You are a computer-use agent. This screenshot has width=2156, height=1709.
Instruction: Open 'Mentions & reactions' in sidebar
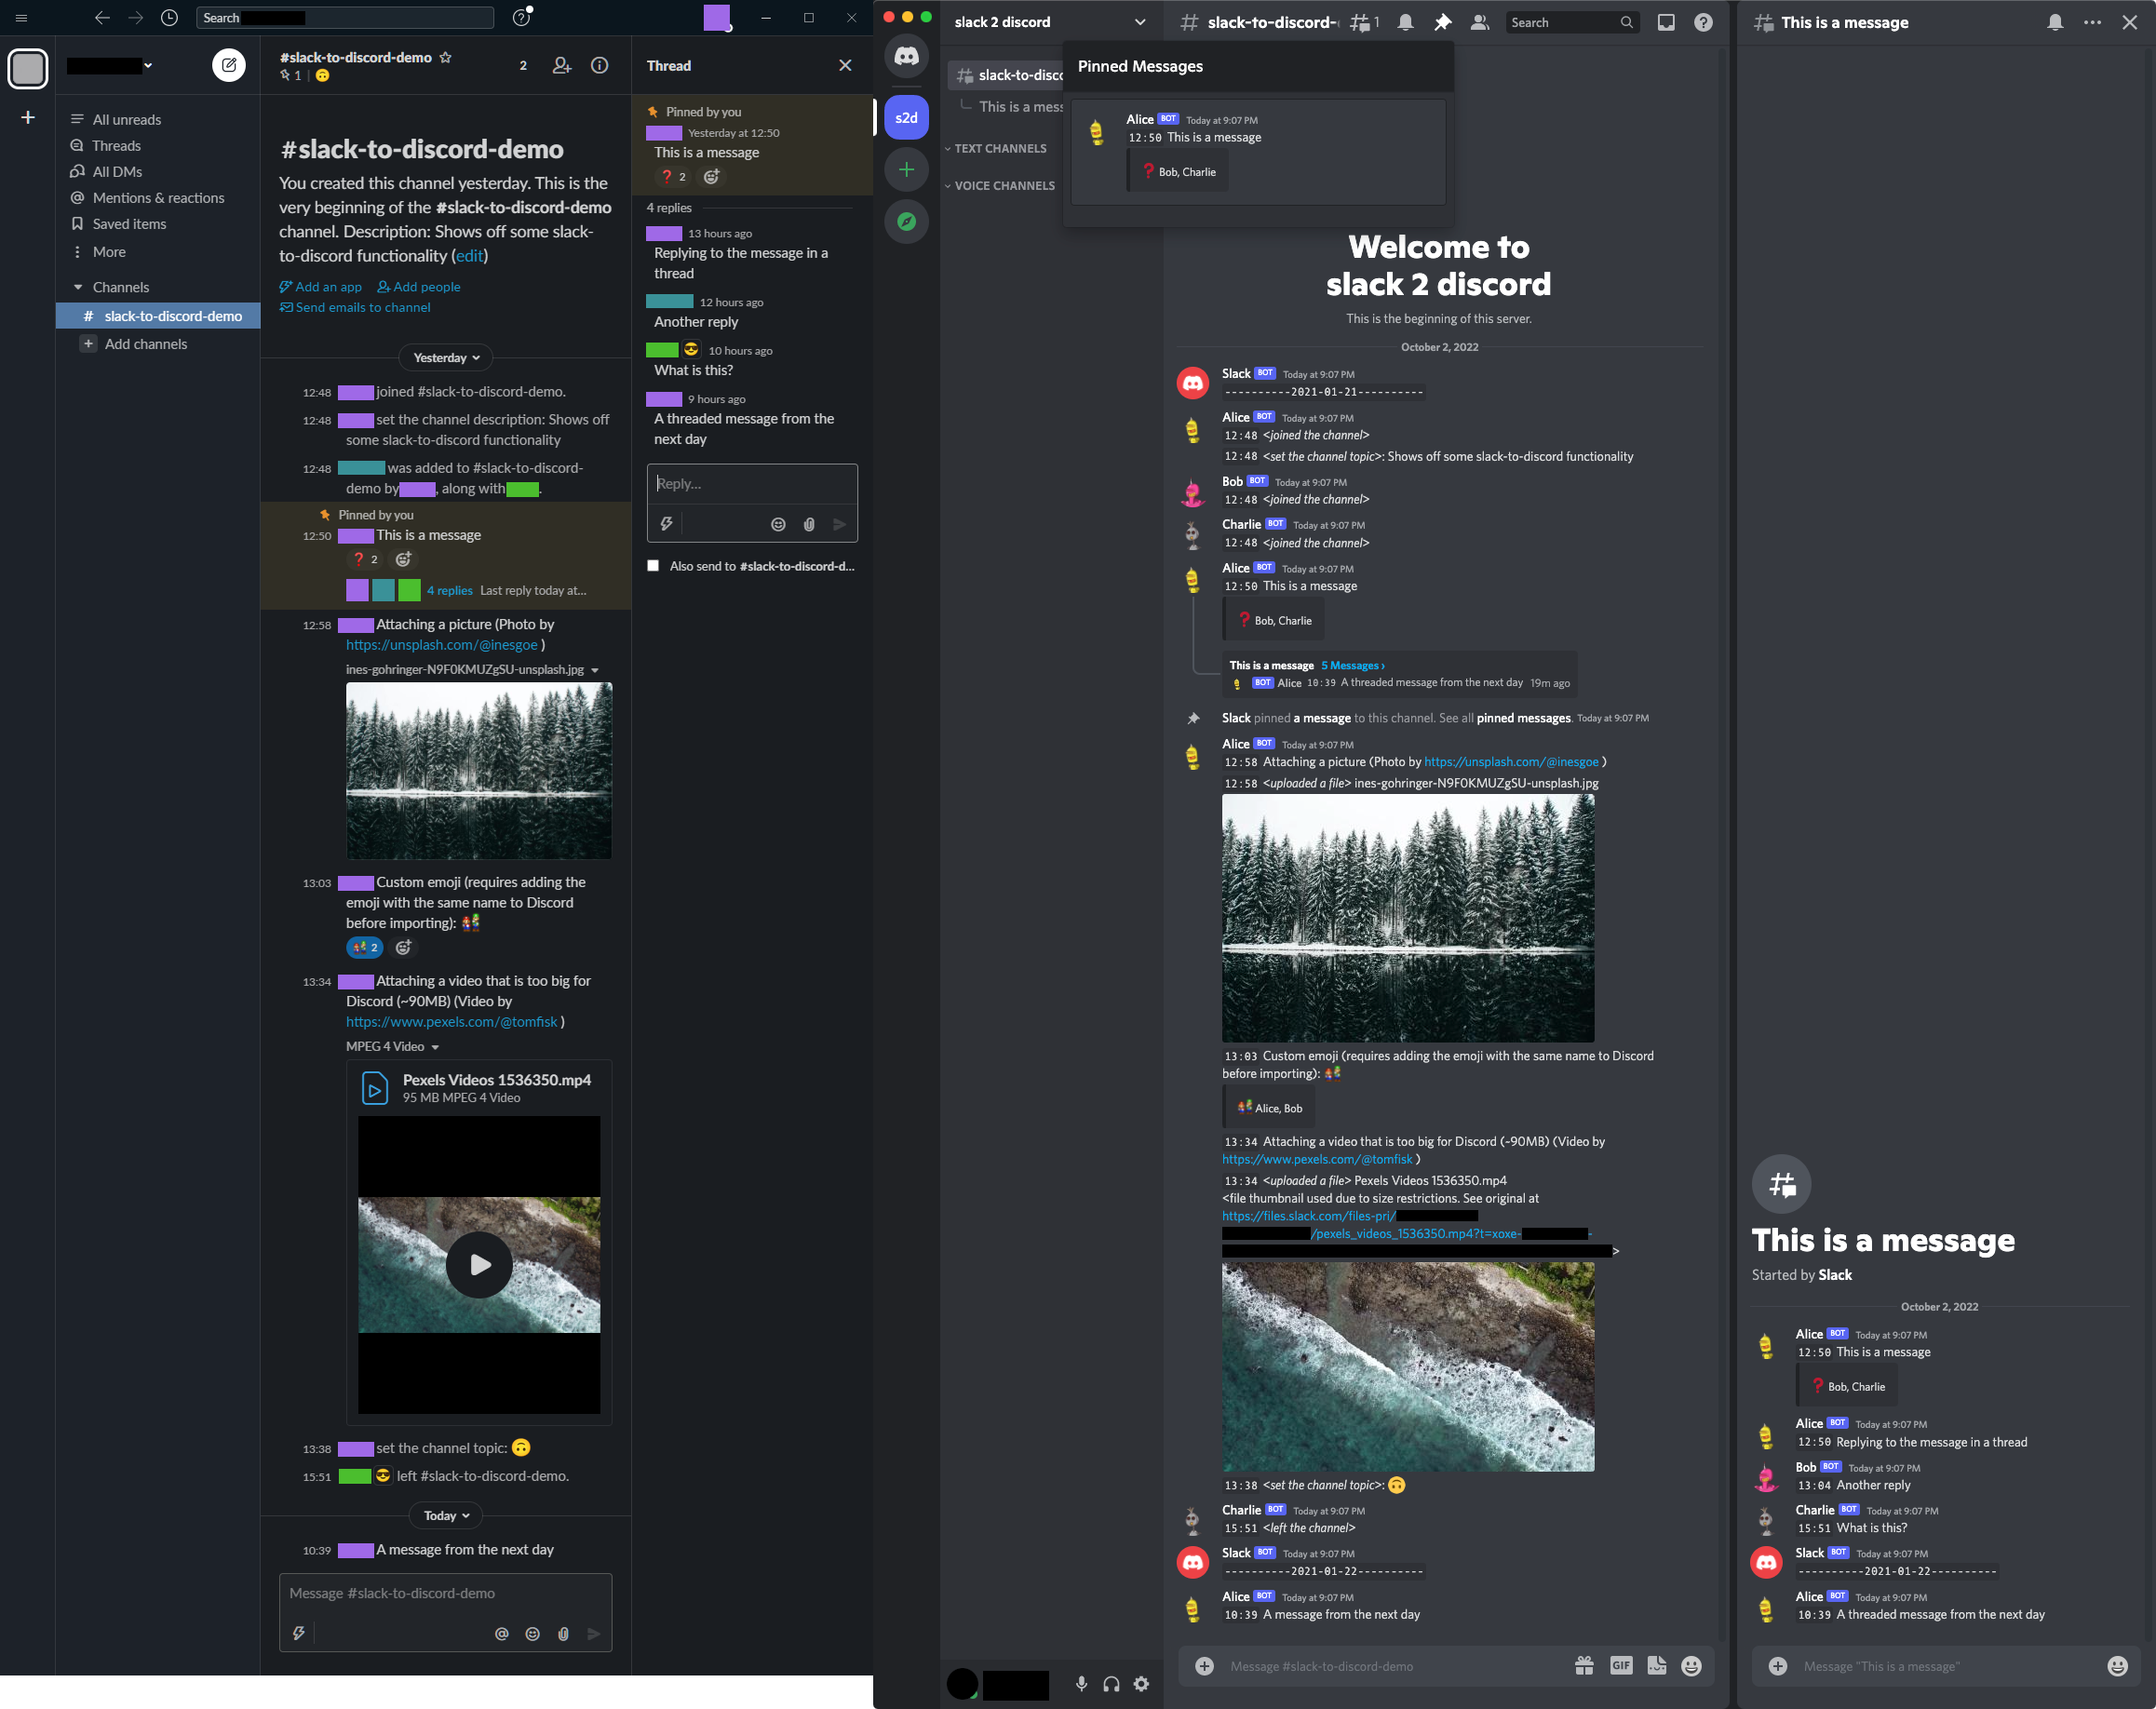tap(158, 198)
